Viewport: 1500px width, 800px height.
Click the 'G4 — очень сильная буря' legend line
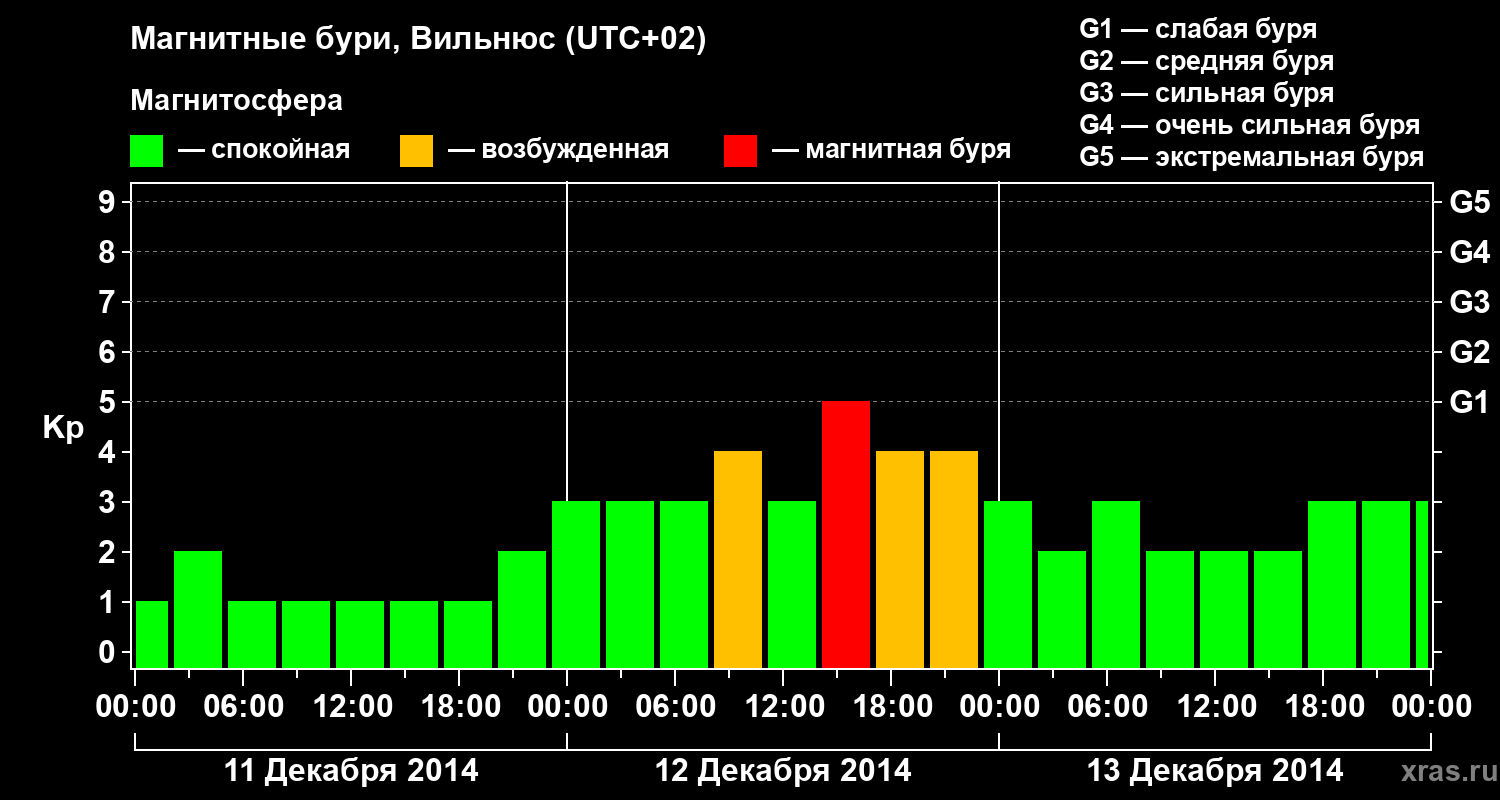(1250, 125)
